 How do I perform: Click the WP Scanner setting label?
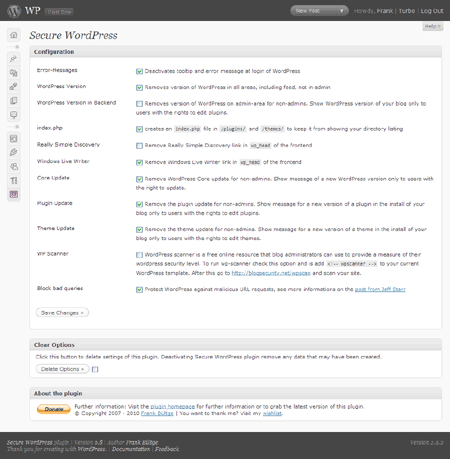(x=52, y=254)
